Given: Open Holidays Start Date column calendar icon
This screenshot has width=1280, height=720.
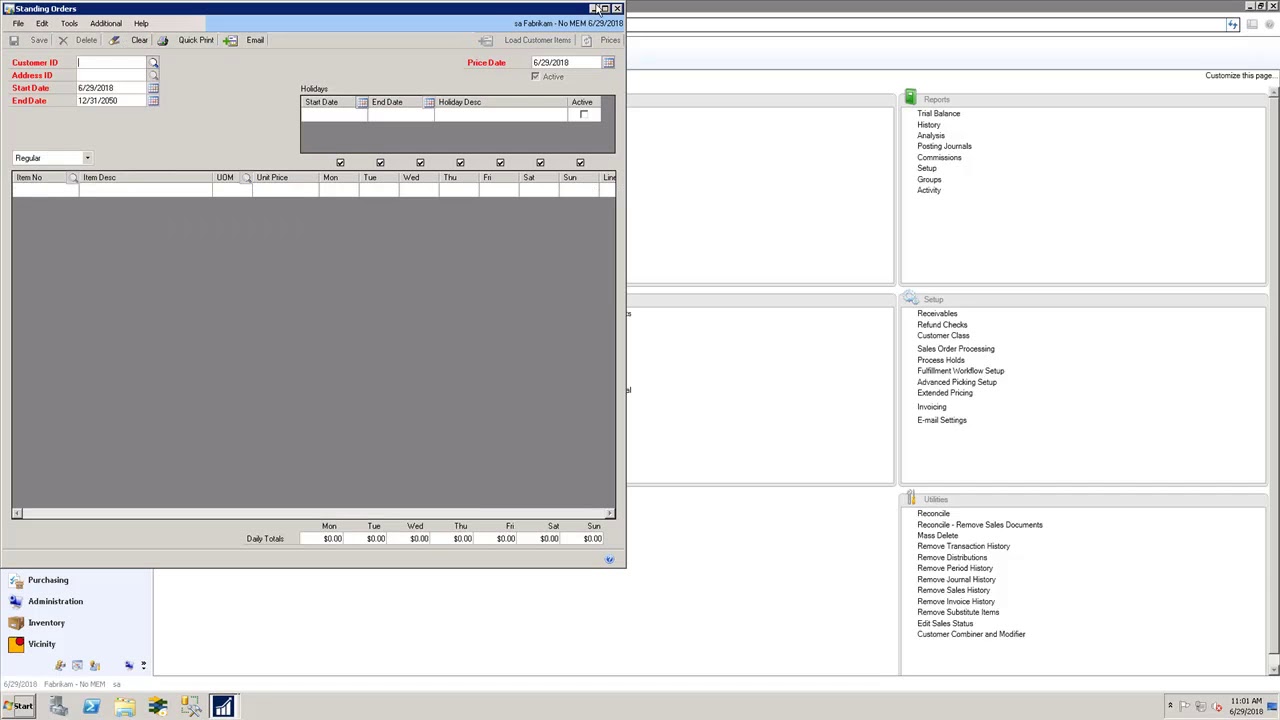Looking at the screenshot, I should coord(362,102).
